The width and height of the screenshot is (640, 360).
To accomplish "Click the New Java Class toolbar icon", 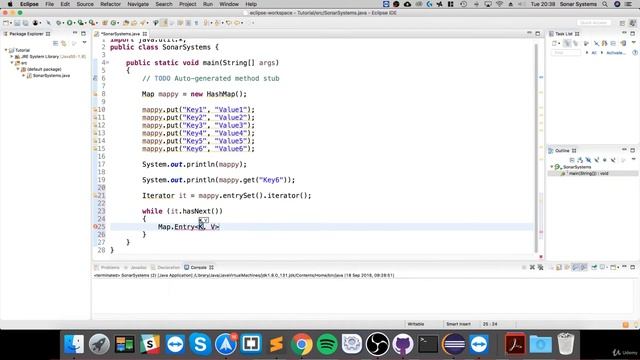I will pos(114,23).
